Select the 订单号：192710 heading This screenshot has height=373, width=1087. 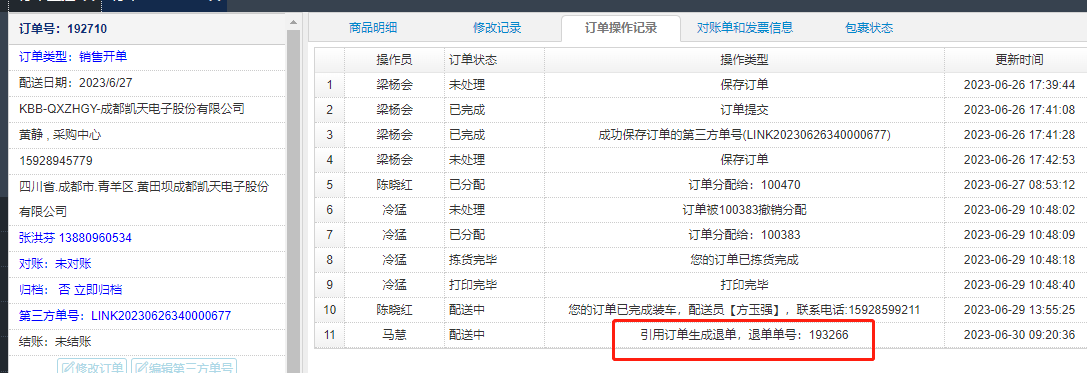pos(63,29)
